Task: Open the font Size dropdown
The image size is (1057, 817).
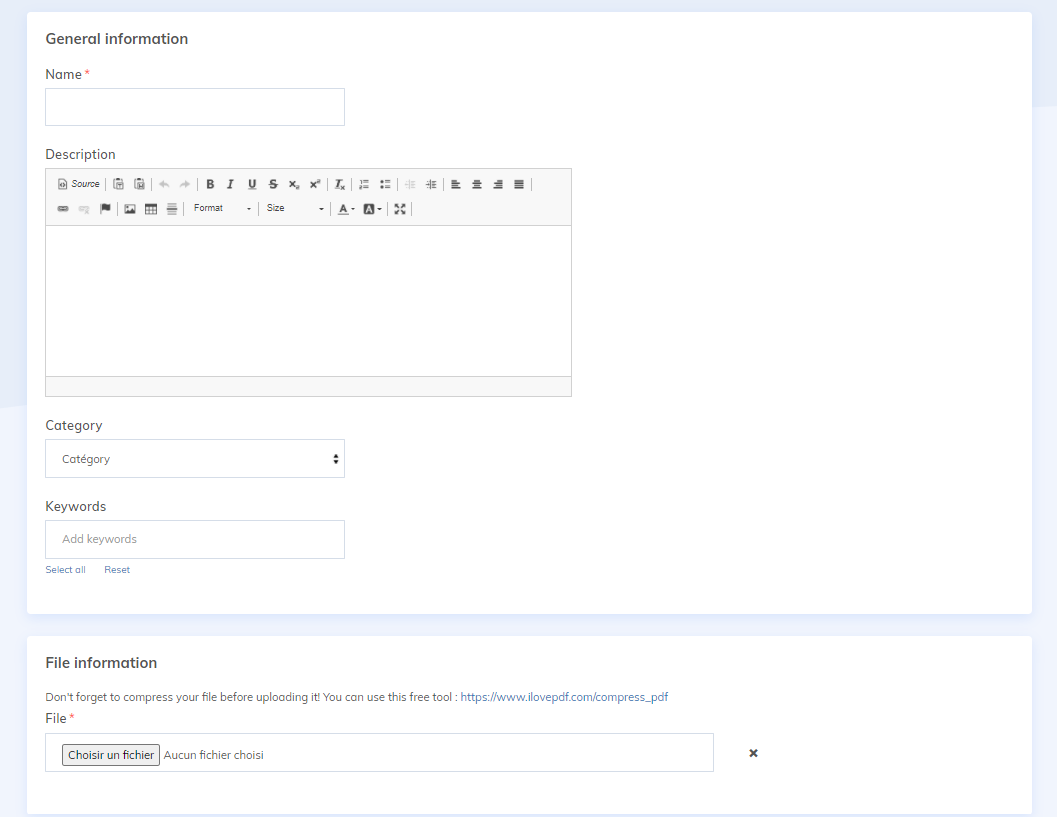Action: [295, 209]
